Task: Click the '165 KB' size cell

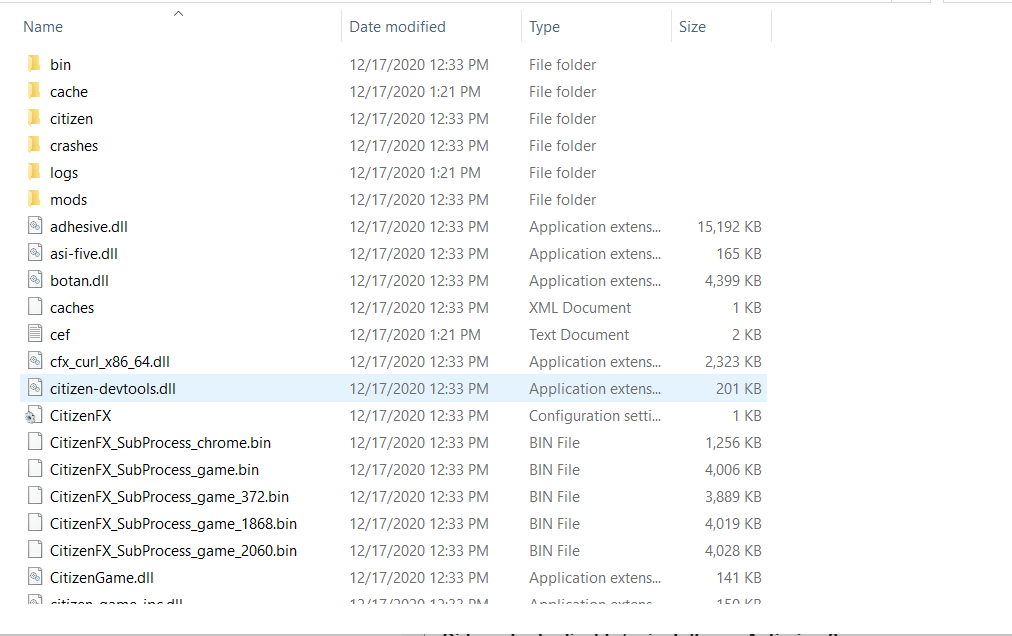Action: 739,254
